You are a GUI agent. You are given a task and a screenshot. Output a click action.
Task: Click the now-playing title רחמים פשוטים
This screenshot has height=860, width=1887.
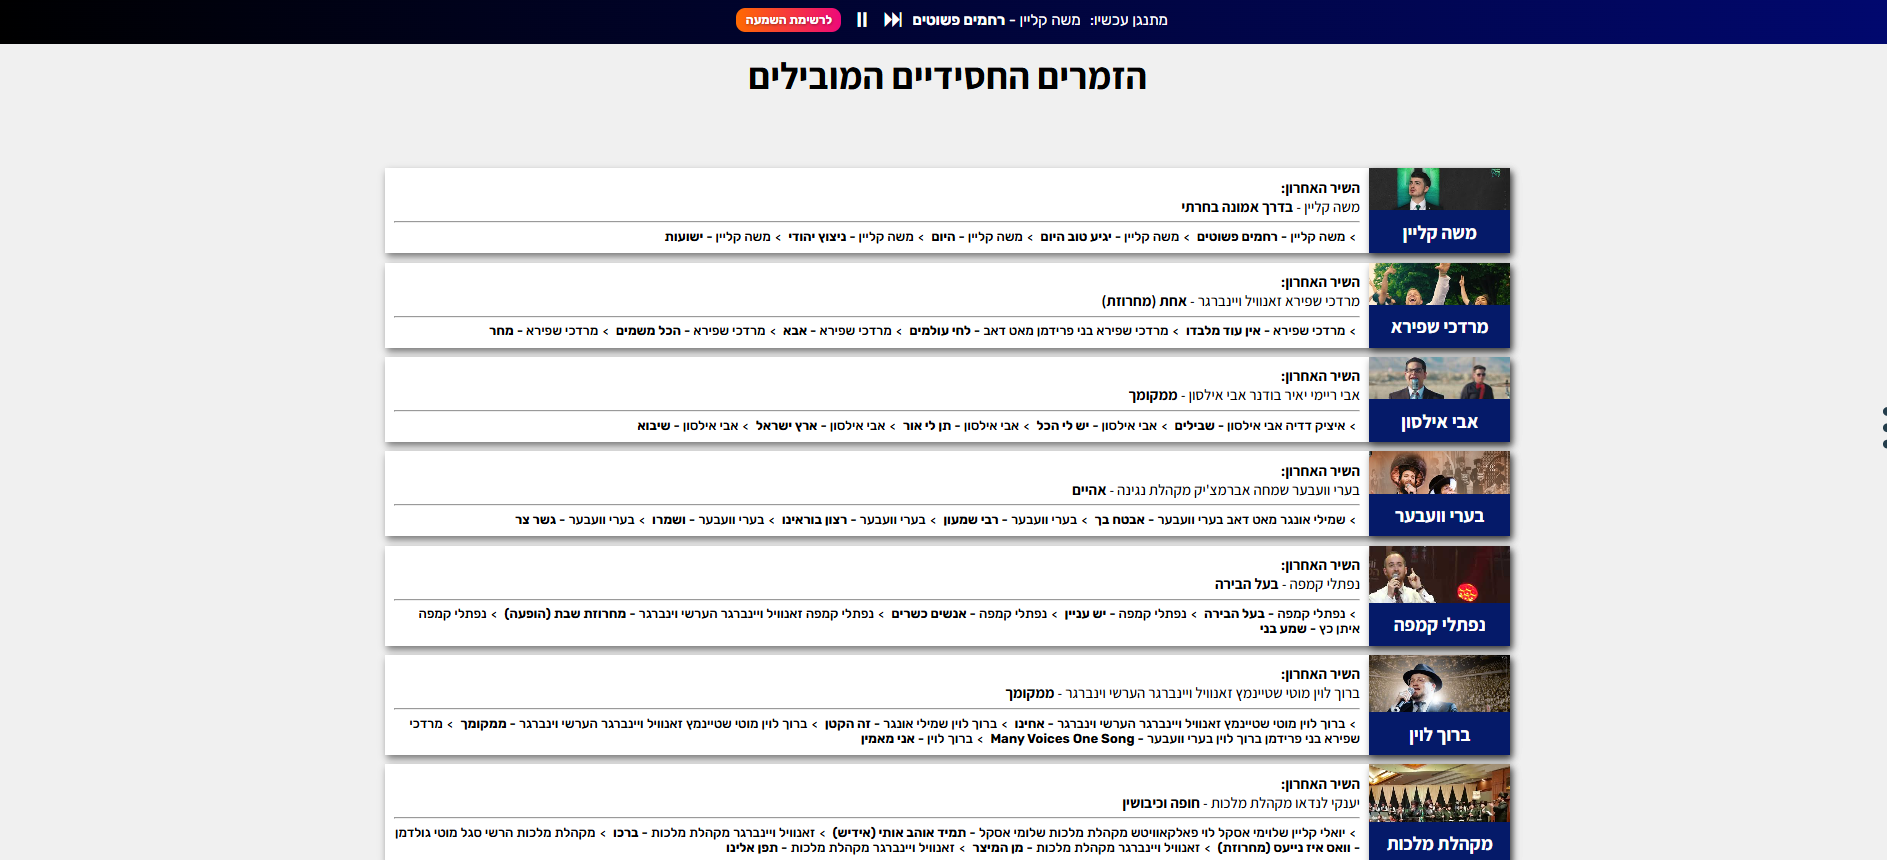click(x=958, y=20)
